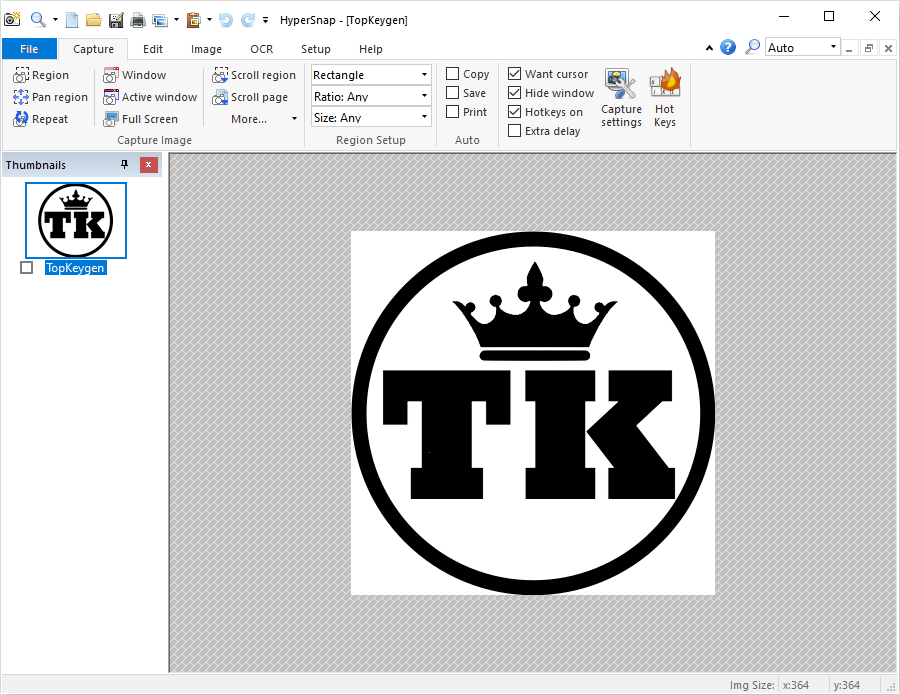This screenshot has height=695, width=900.
Task: Start a Region capture
Action: click(42, 75)
